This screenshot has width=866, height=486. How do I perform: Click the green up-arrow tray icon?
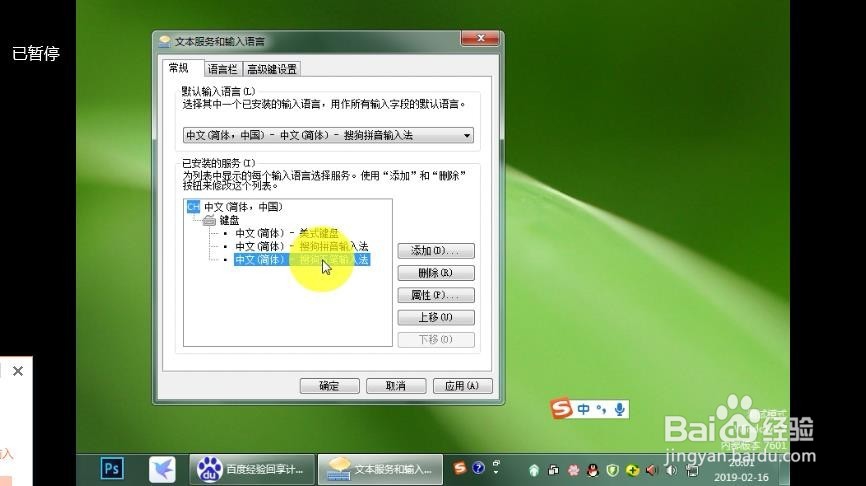(534, 470)
